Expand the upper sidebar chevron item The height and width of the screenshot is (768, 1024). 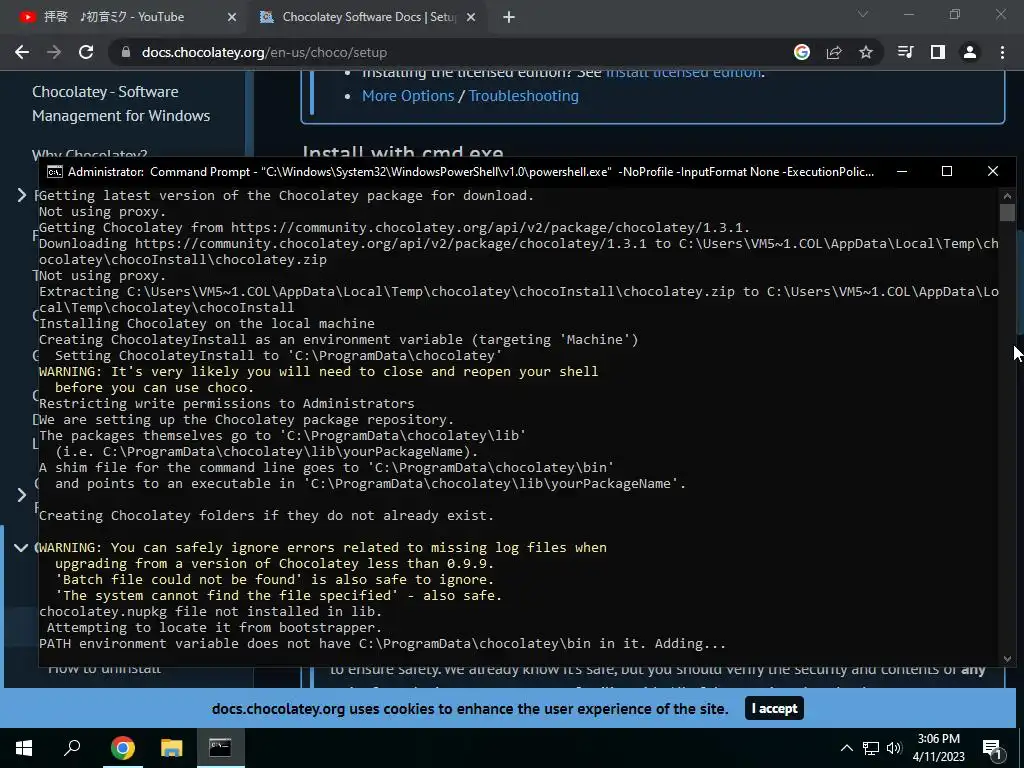point(22,195)
